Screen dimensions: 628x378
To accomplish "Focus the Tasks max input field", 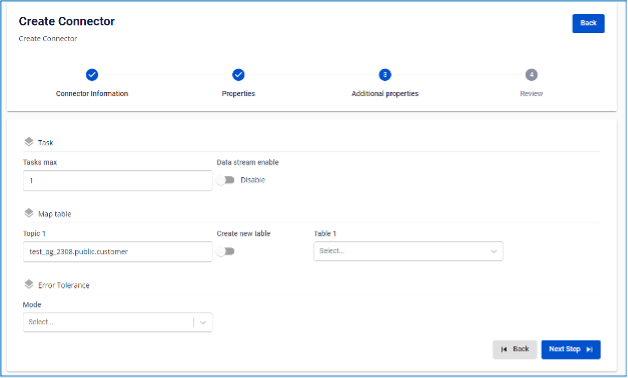I will [x=118, y=181].
